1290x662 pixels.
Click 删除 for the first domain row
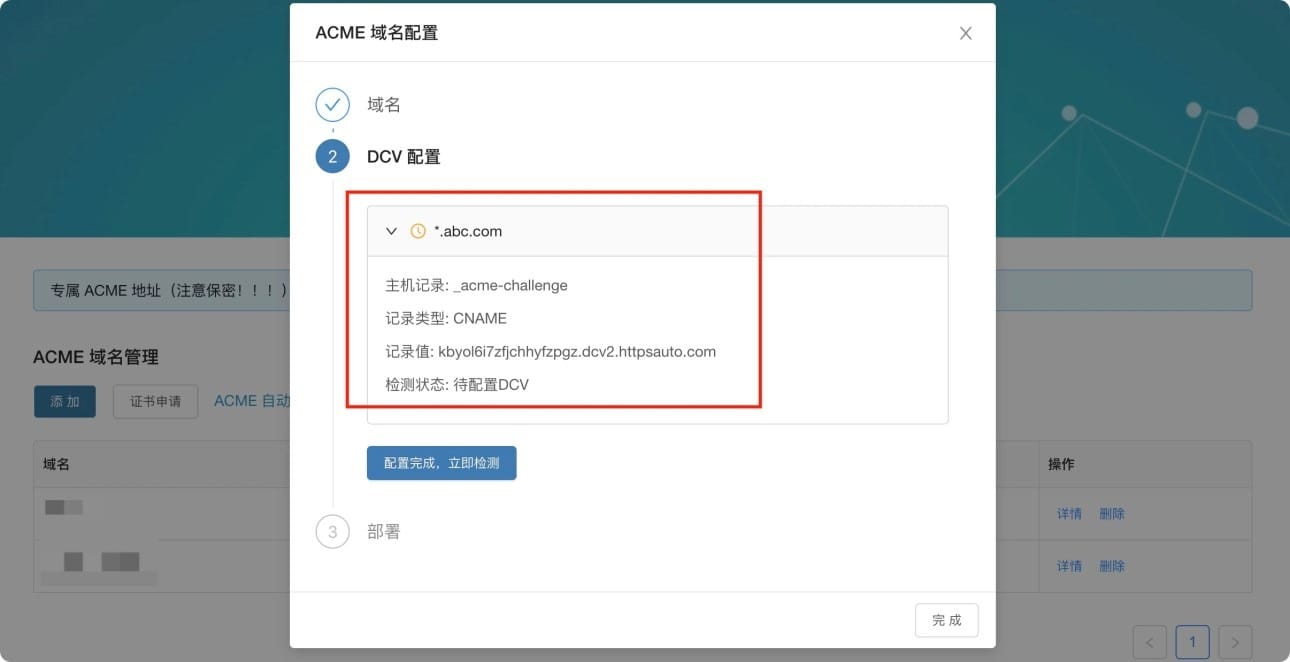coord(1112,514)
